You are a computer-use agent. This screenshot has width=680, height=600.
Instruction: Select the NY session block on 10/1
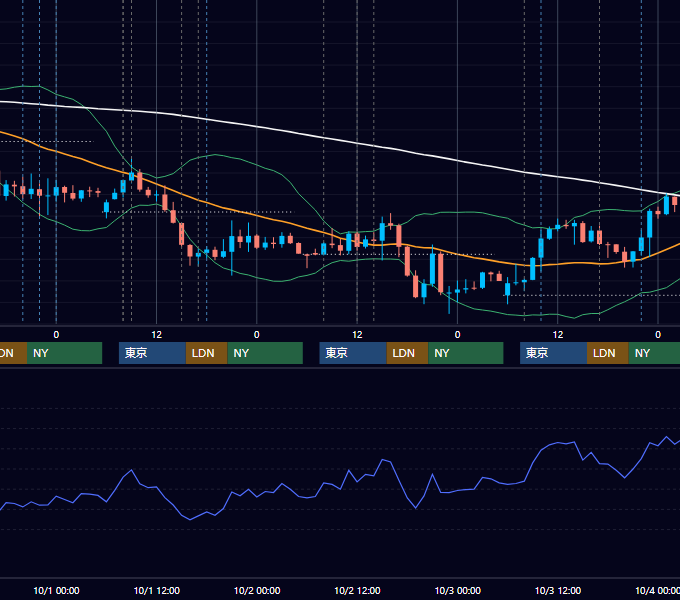[x=265, y=353]
